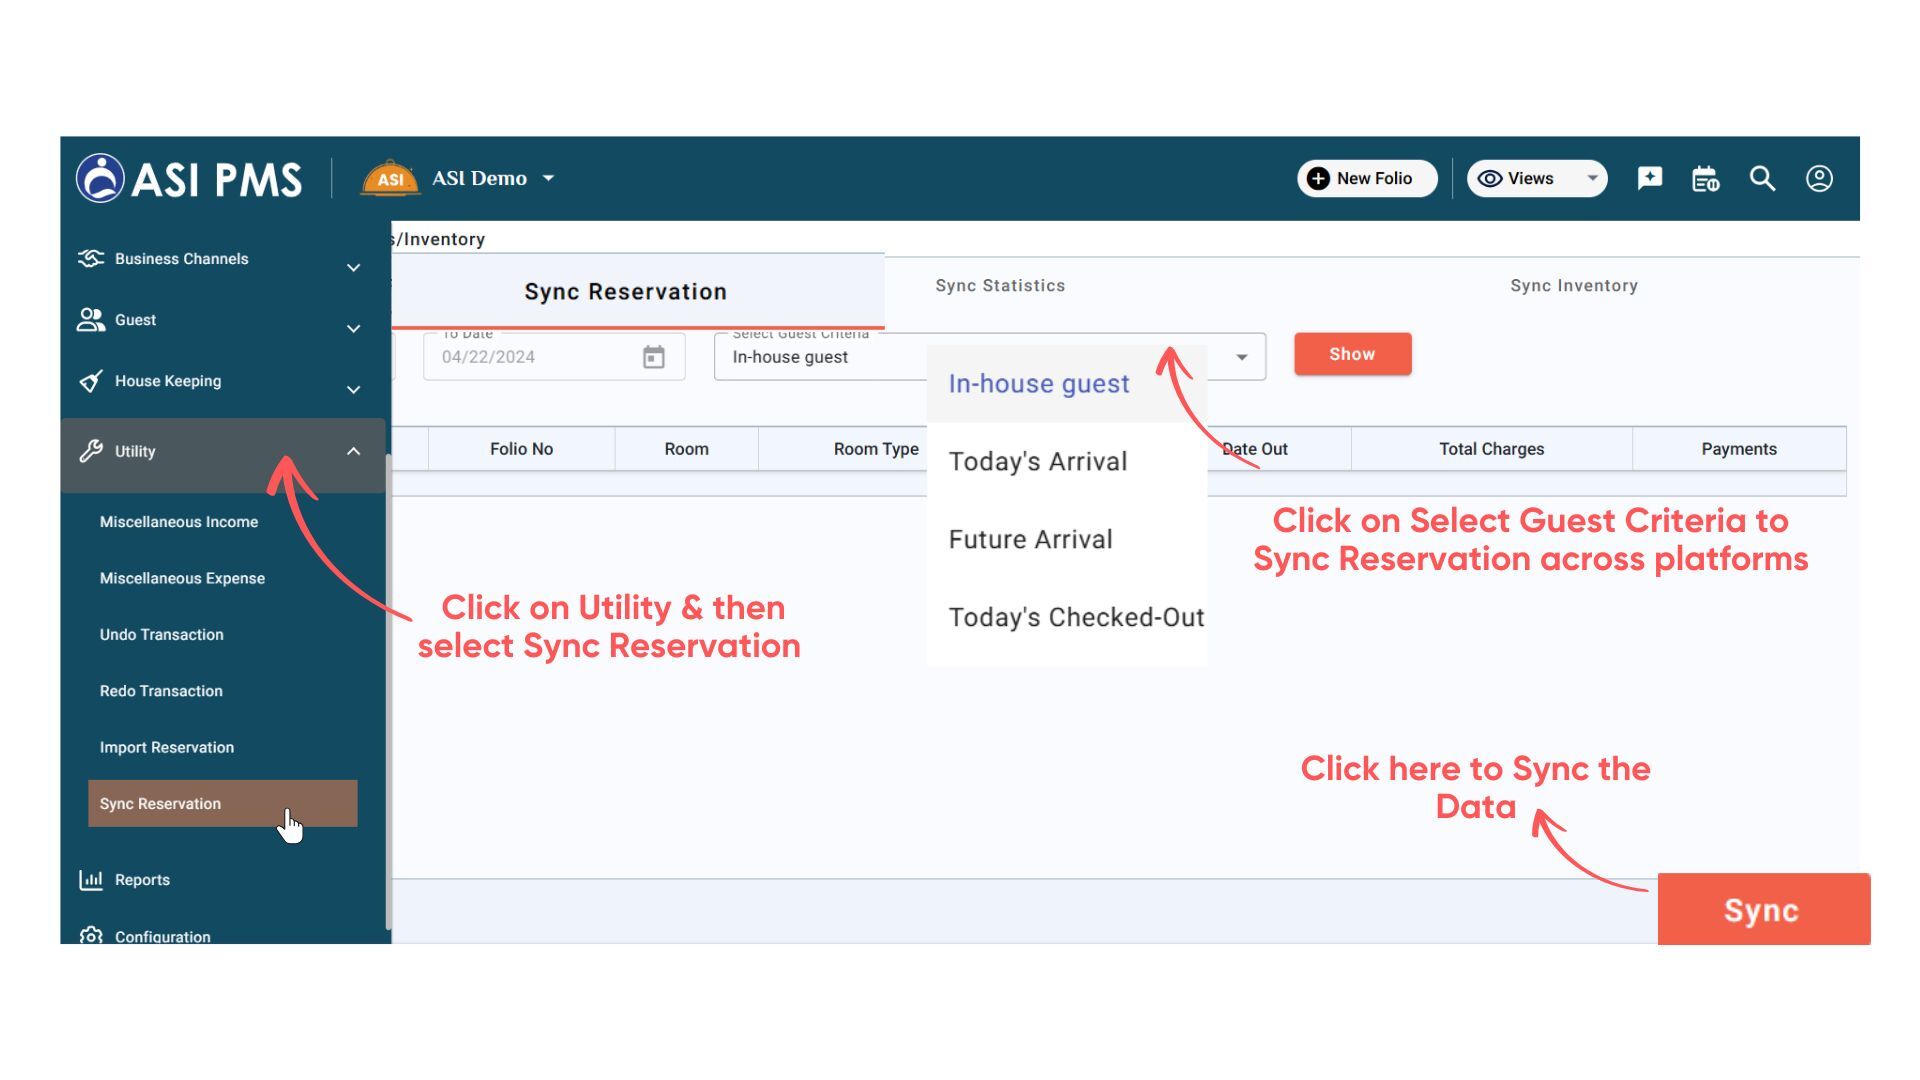Expand the ASI Demo property dropdown
This screenshot has height=1080, width=1920.
(x=548, y=179)
